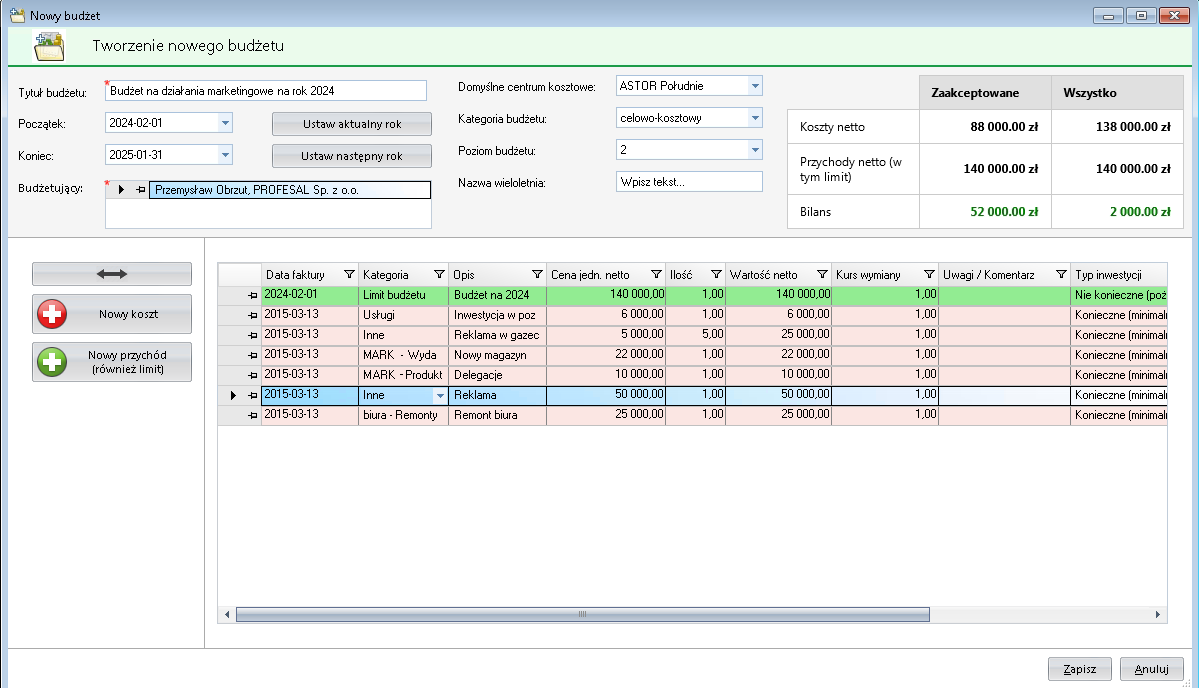This screenshot has width=1199, height=688.
Task: Open filter icon on Uwagi / Komentarz column
Action: coord(1061,274)
